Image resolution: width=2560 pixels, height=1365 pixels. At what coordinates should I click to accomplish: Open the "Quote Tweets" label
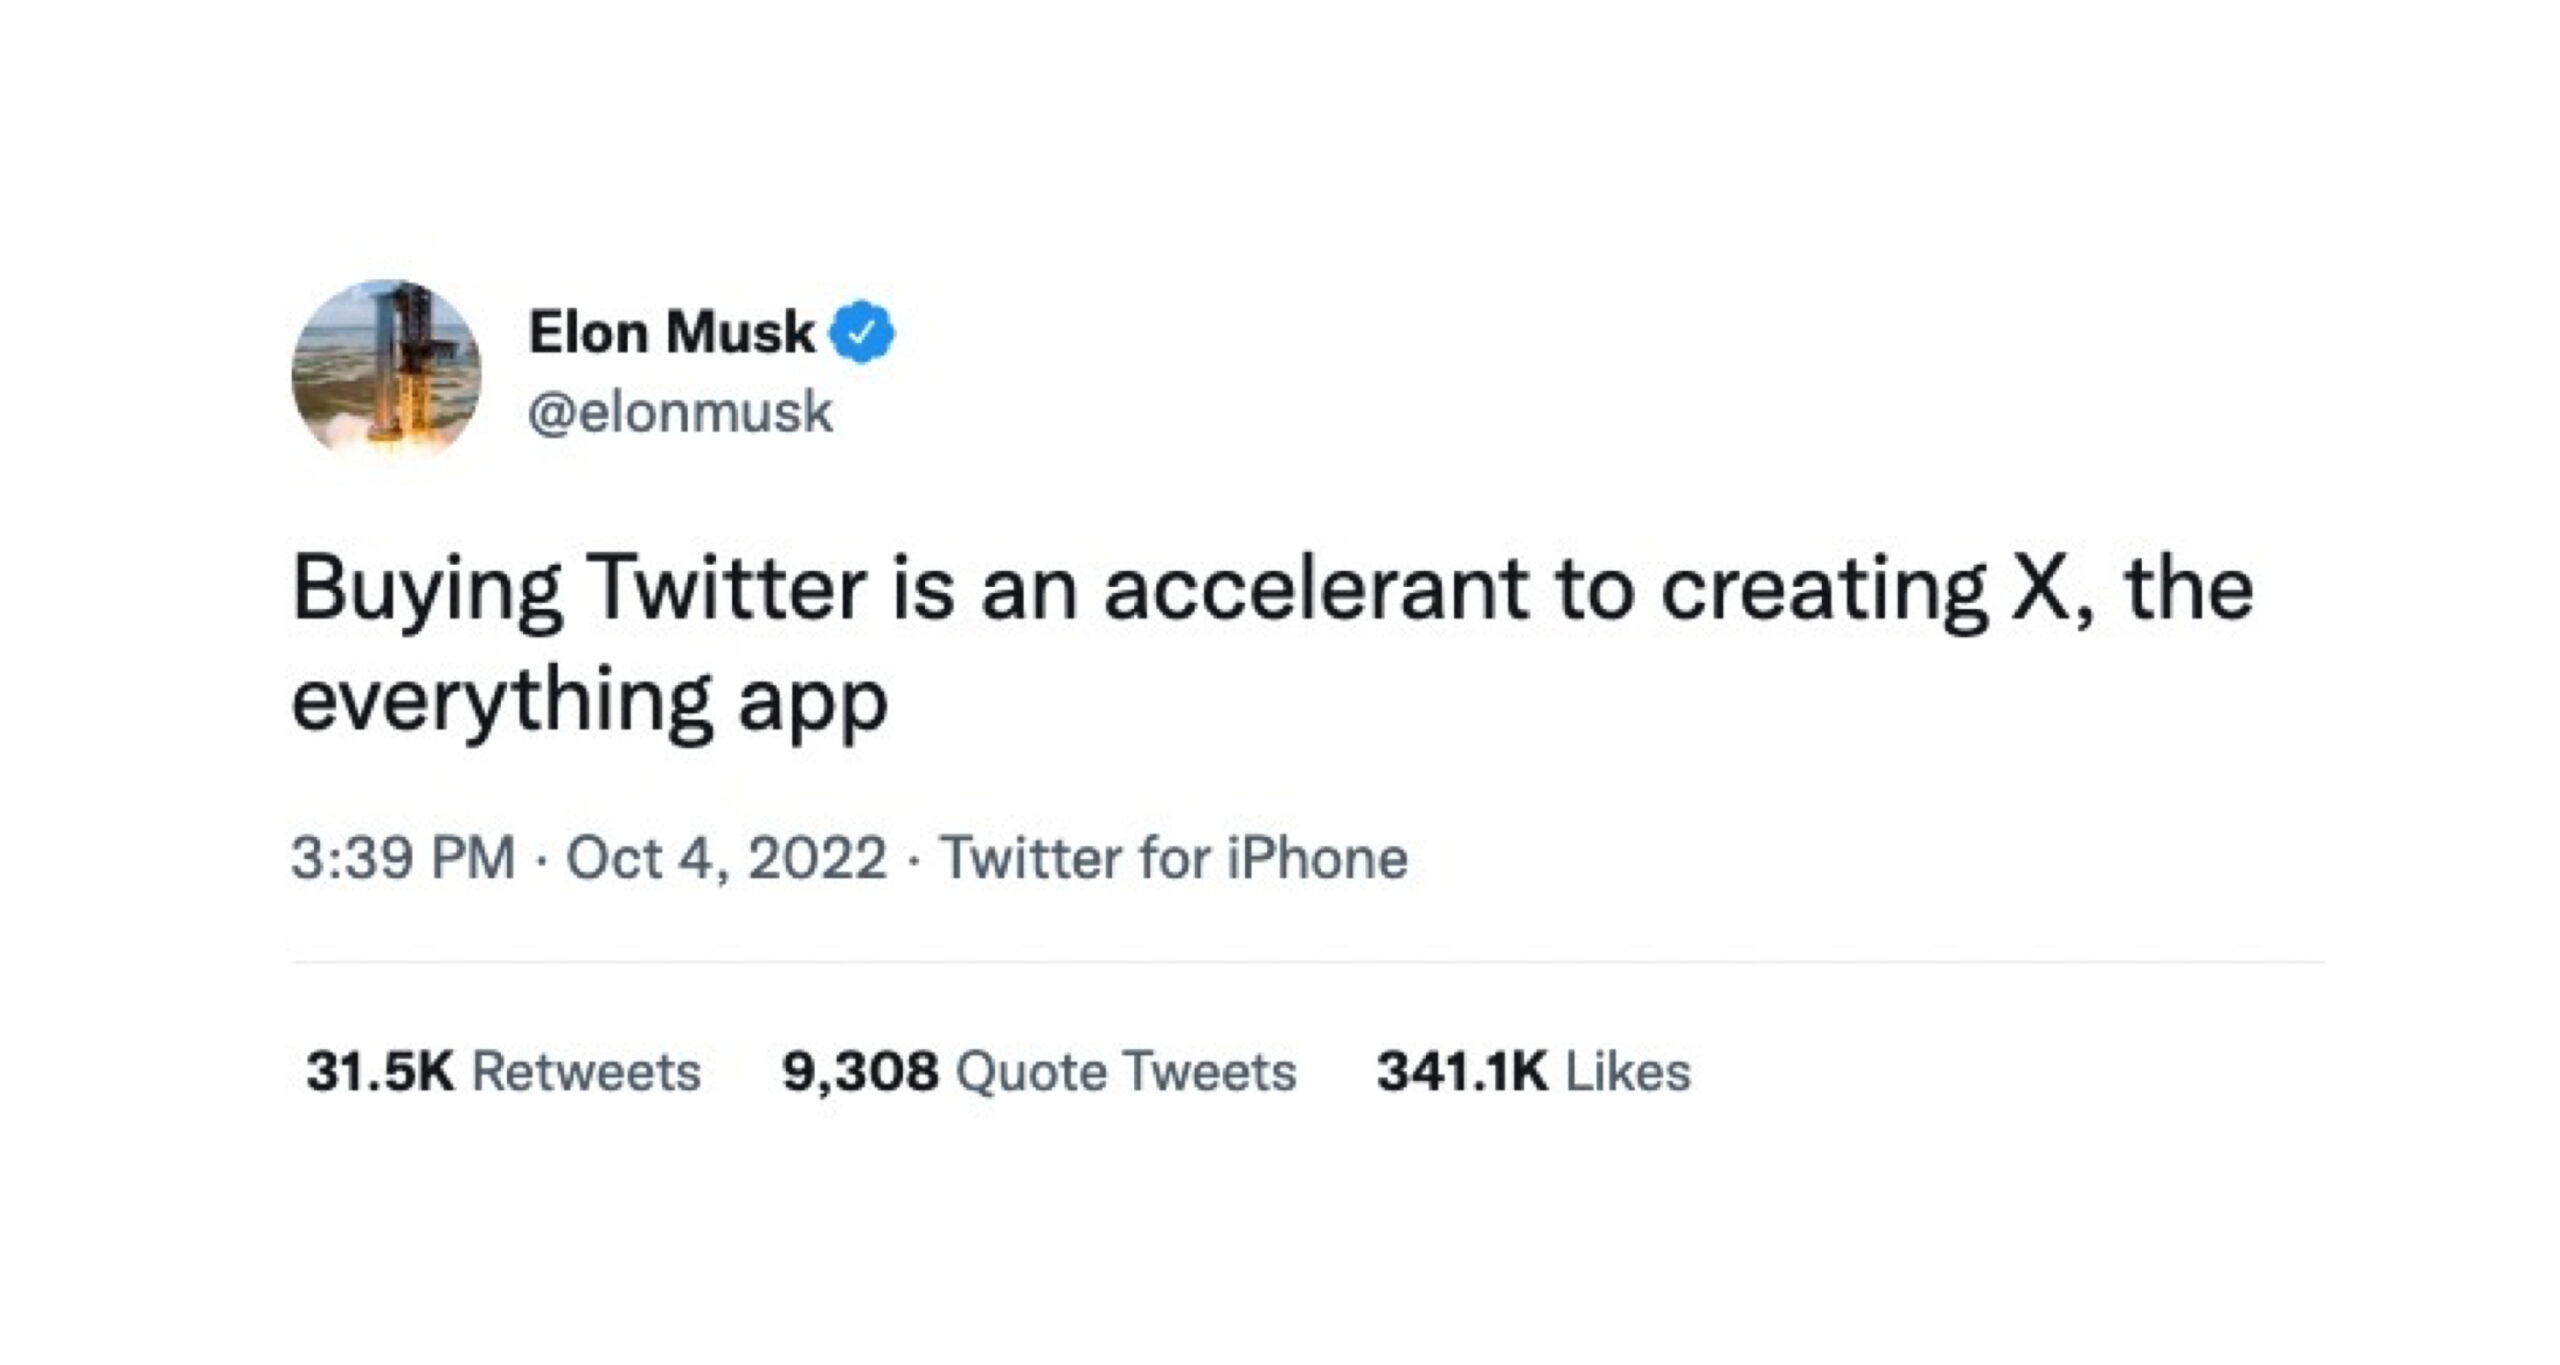tap(1126, 1071)
